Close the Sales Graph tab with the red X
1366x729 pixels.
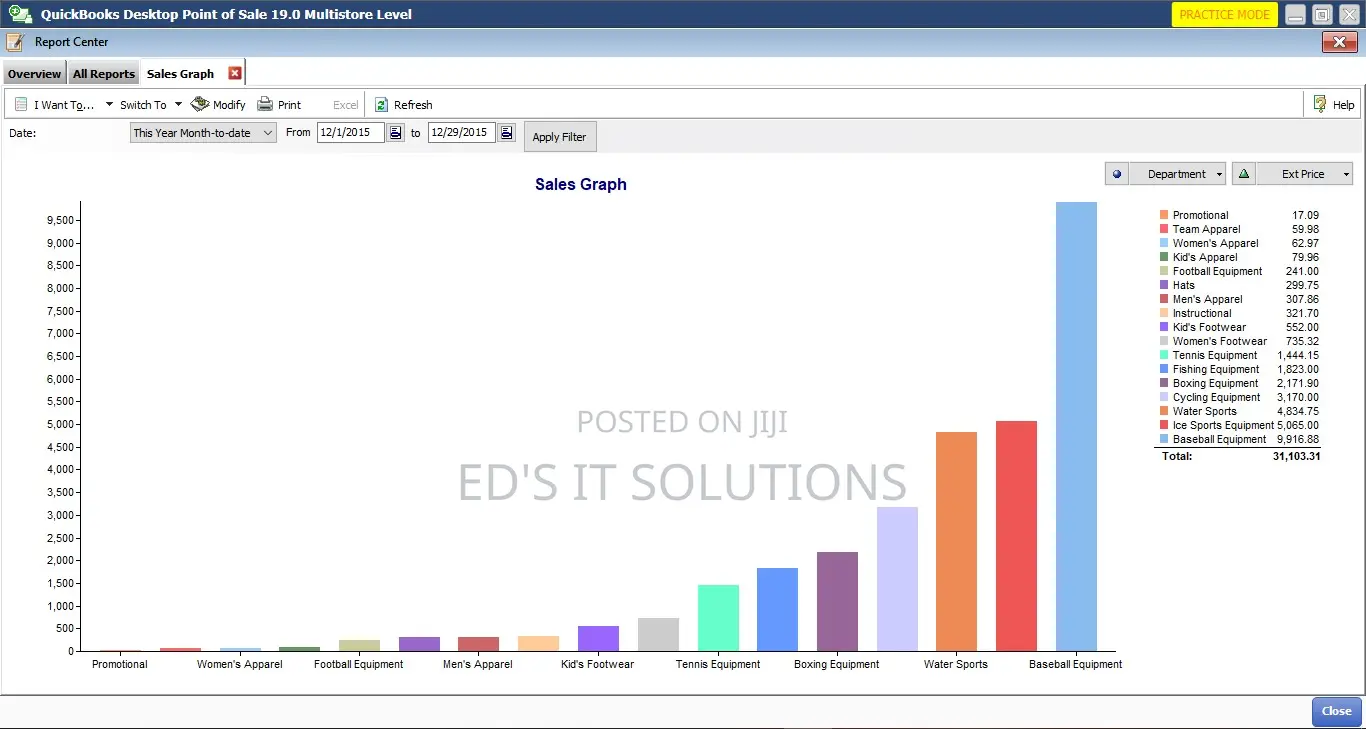tap(235, 73)
